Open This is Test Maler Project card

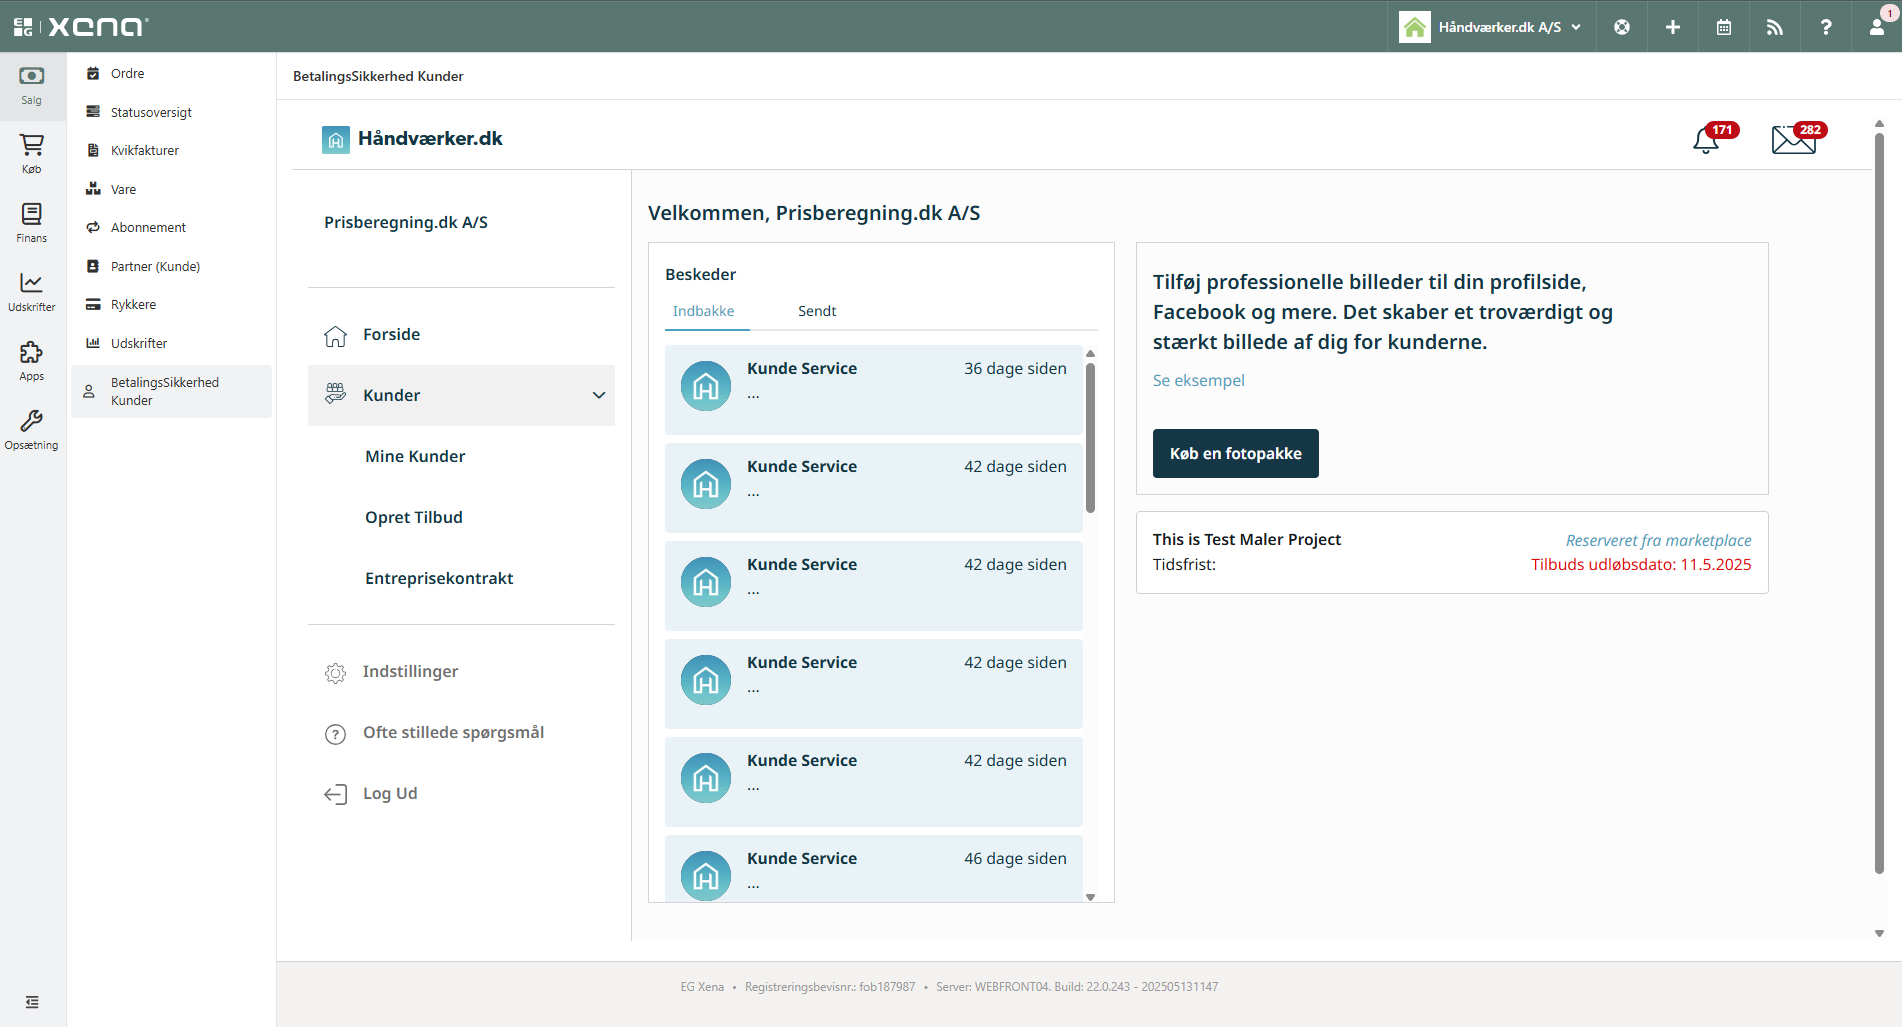click(x=1452, y=552)
